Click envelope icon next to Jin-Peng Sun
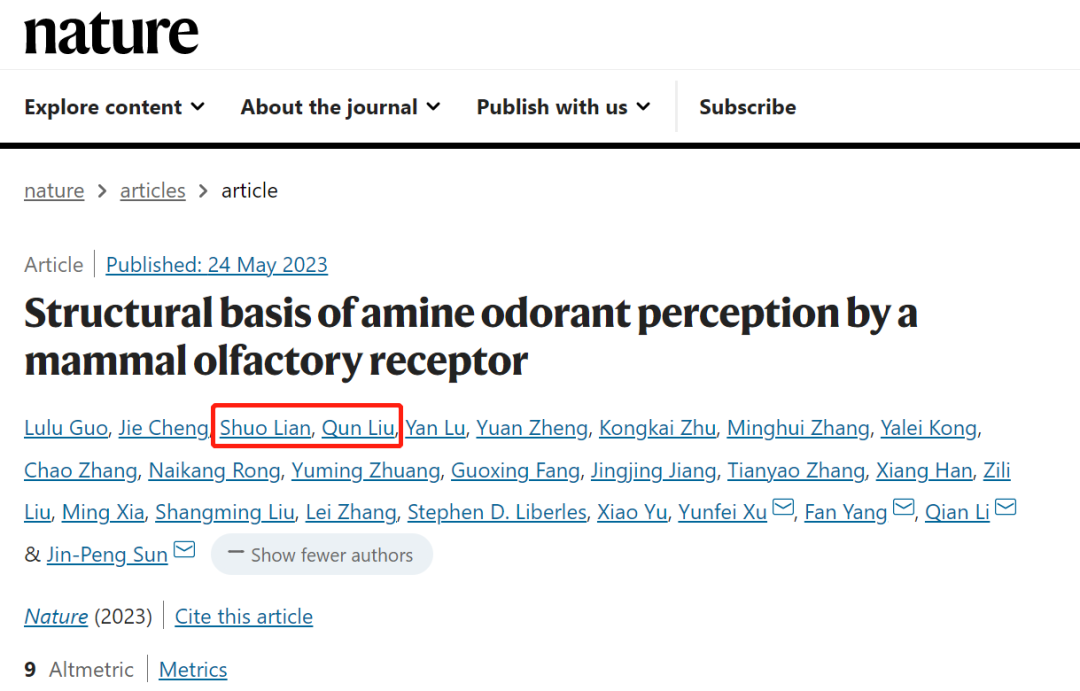This screenshot has height=691, width=1080. pos(184,550)
